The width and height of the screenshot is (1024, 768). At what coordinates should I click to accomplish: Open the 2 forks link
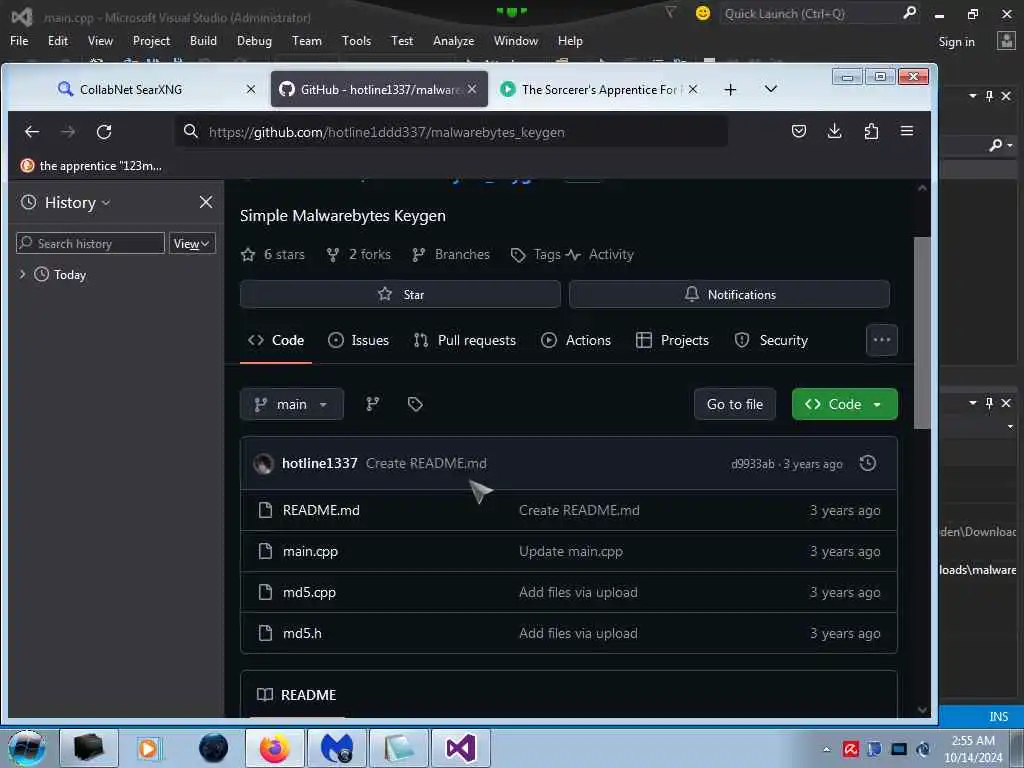359,255
